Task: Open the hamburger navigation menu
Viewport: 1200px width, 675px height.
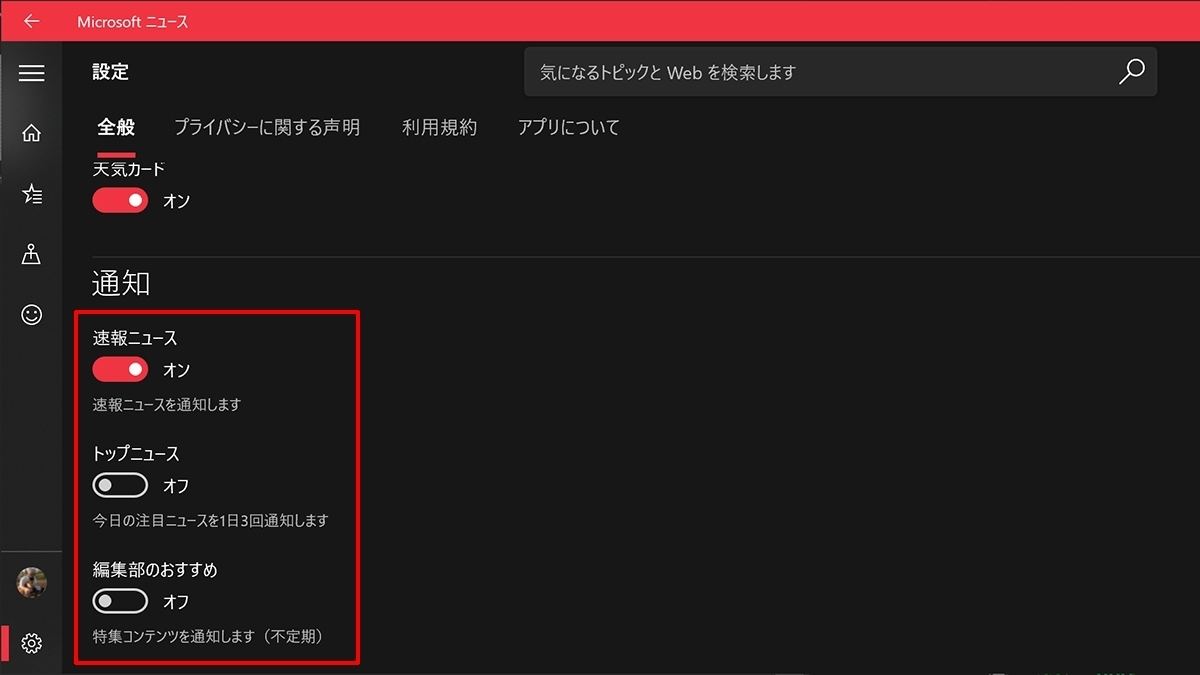Action: click(x=31, y=73)
